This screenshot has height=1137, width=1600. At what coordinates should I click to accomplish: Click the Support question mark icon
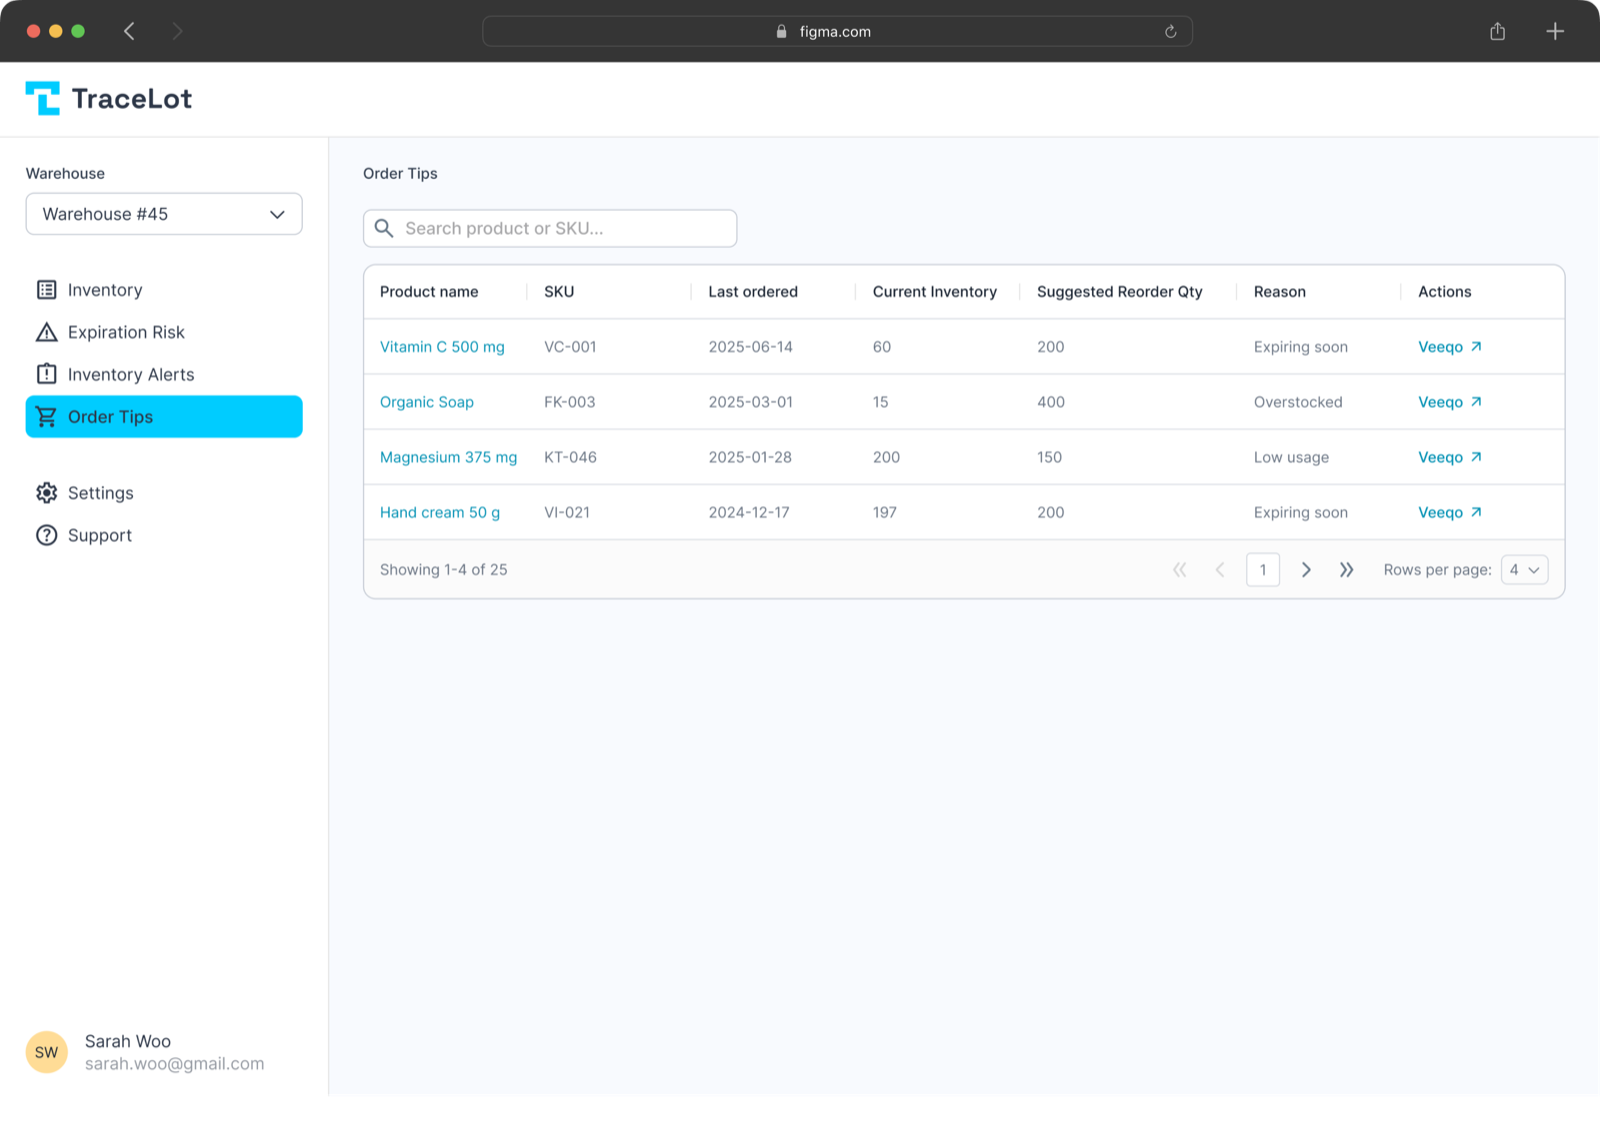coord(46,534)
